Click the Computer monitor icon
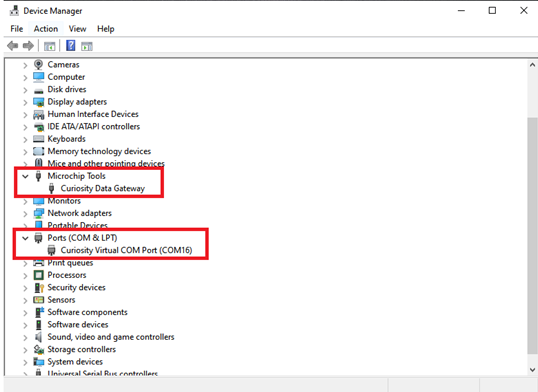The width and height of the screenshot is (538, 392). coord(38,77)
